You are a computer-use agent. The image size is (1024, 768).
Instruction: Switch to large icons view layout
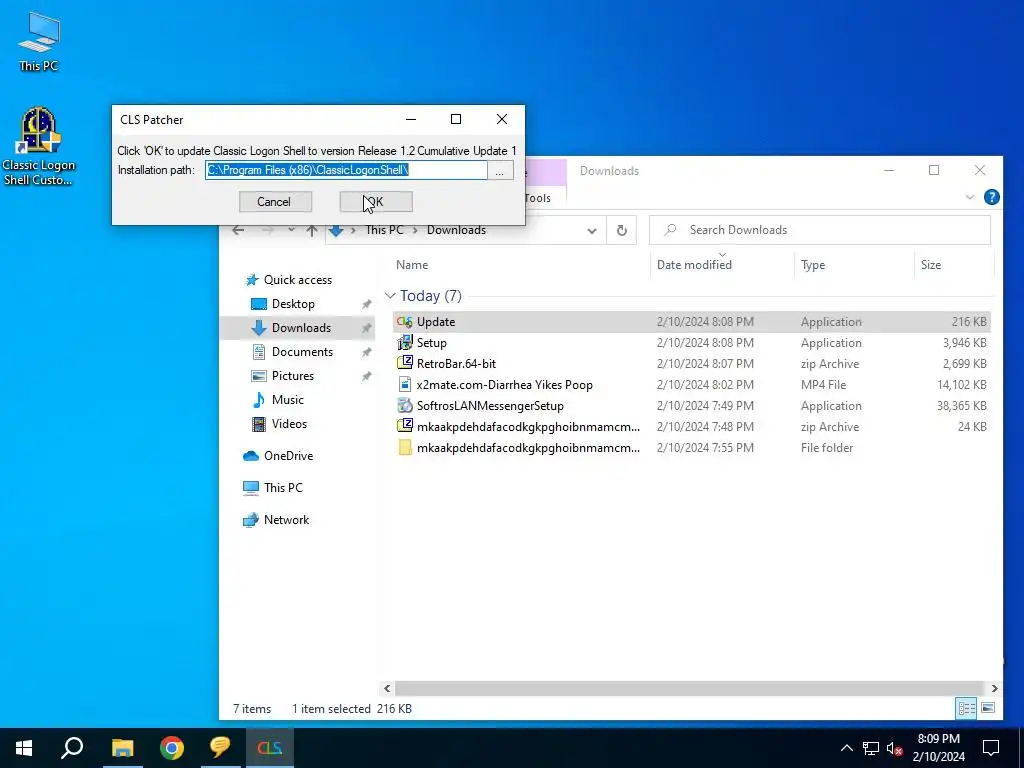click(988, 708)
